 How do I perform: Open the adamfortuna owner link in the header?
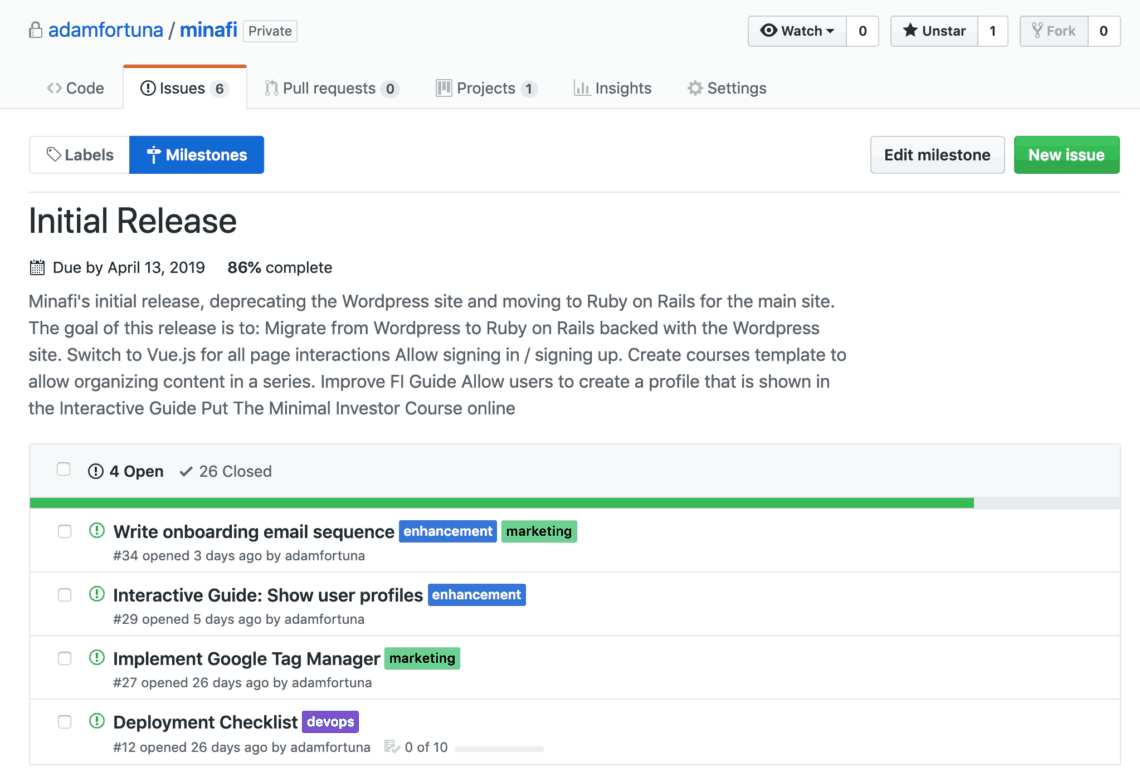(105, 30)
